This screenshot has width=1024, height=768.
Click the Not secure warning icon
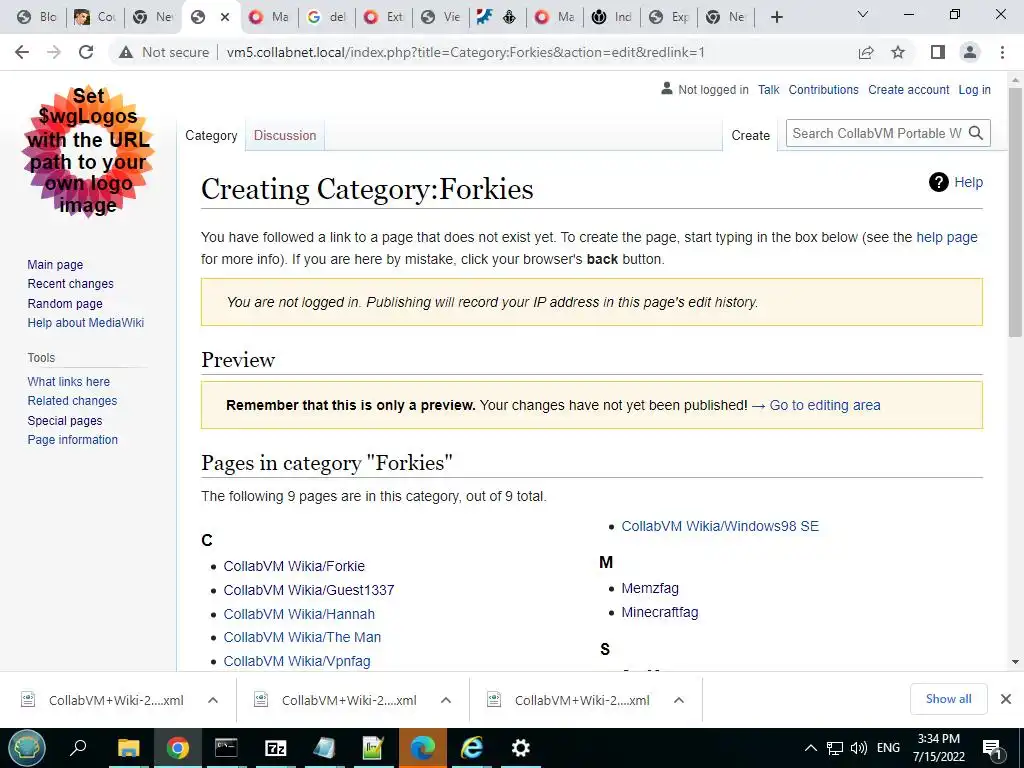[x=126, y=52]
